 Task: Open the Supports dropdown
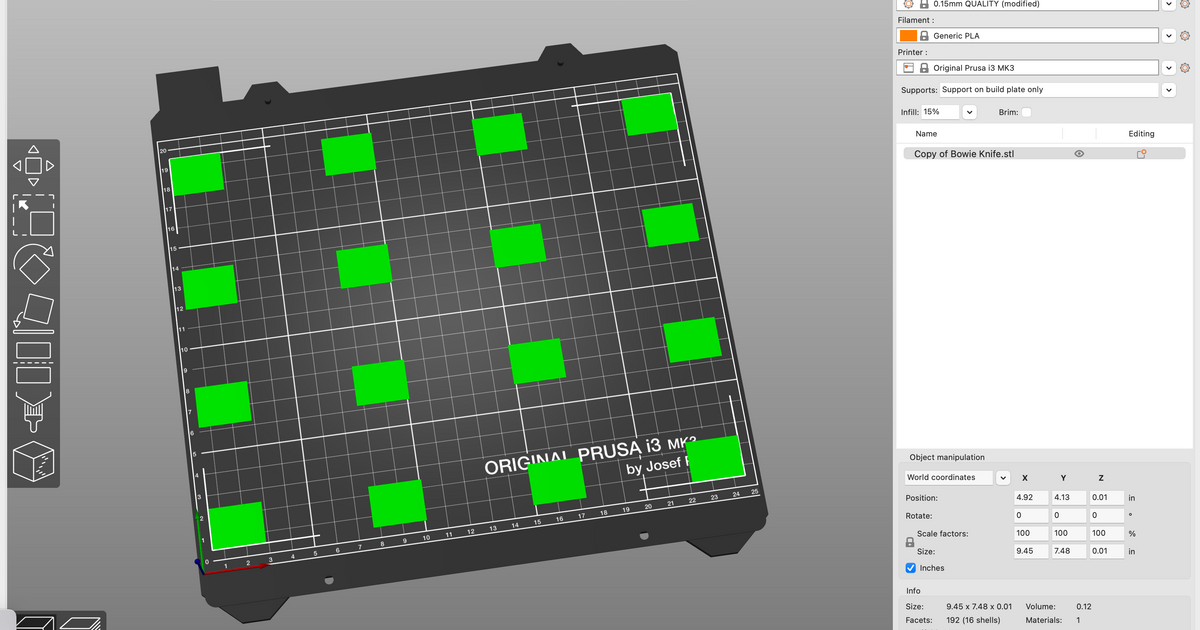click(1168, 89)
